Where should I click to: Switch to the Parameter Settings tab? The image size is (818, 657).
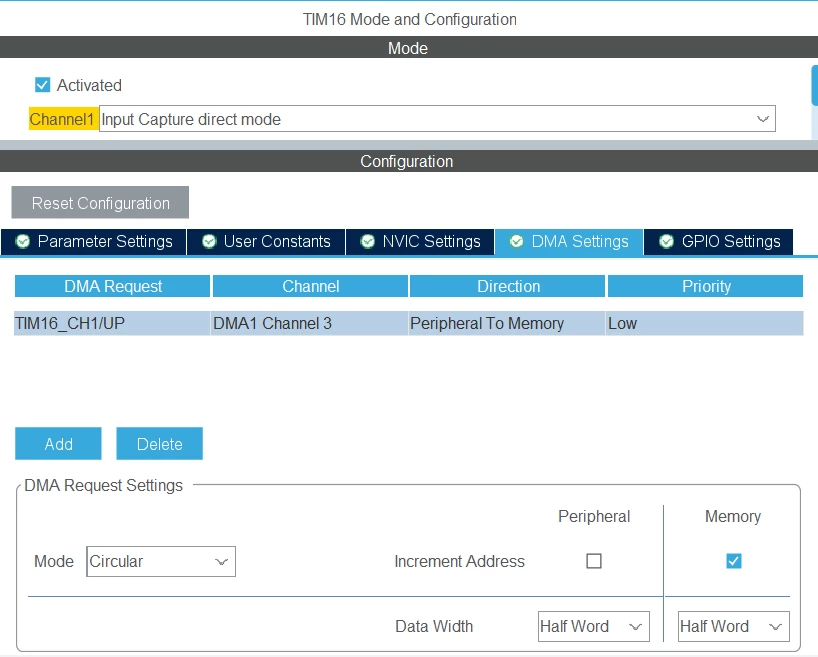(93, 242)
